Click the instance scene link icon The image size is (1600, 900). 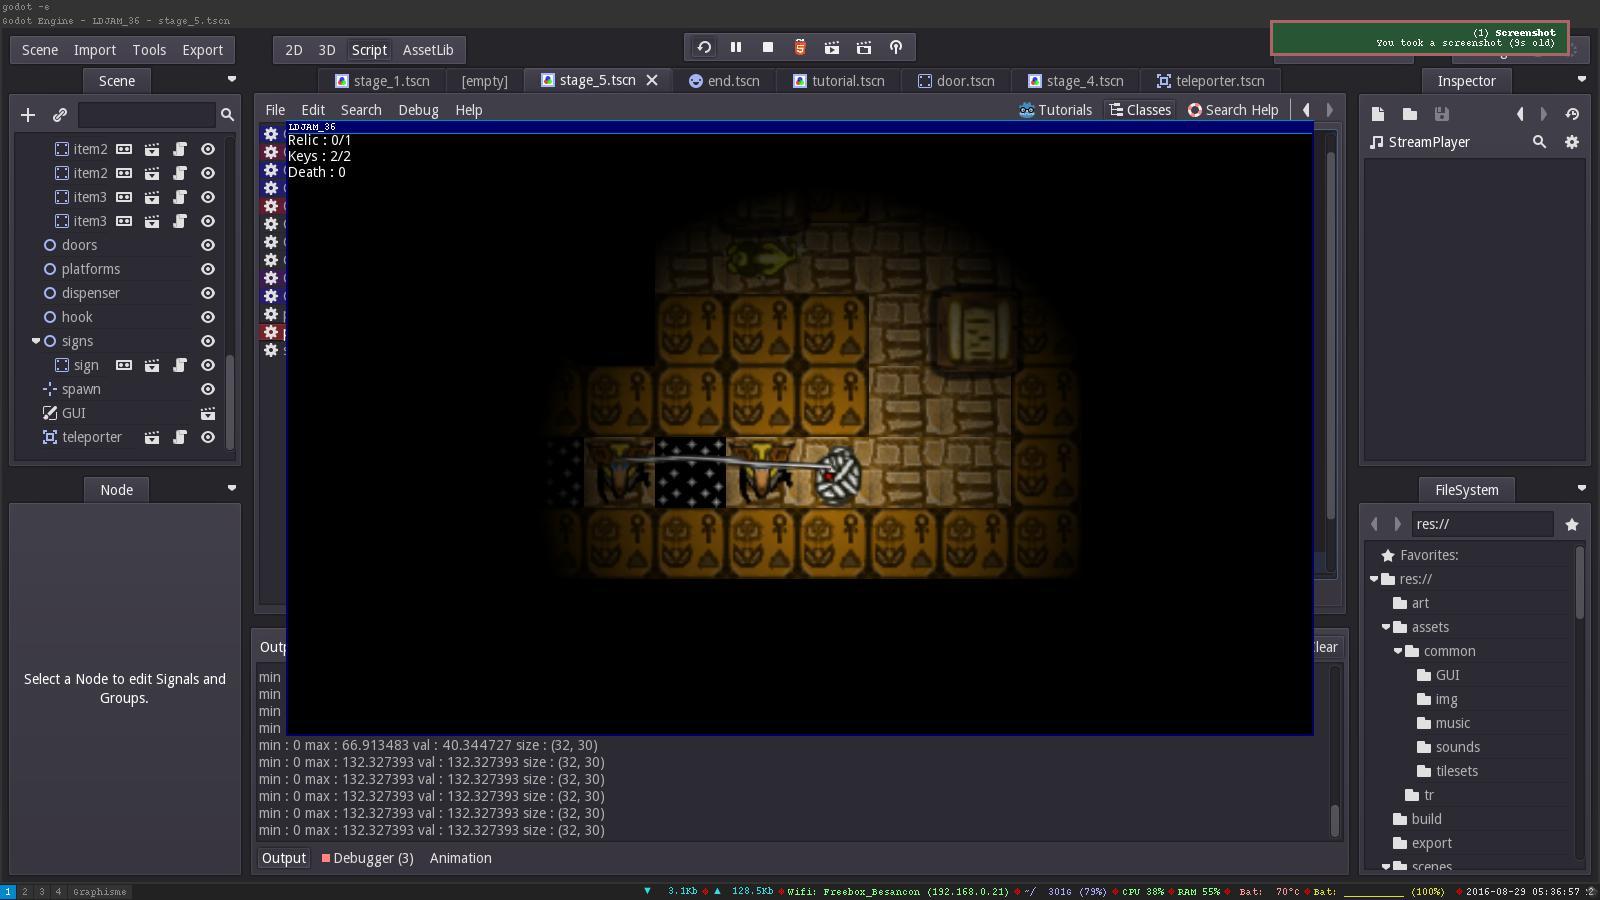(x=60, y=115)
